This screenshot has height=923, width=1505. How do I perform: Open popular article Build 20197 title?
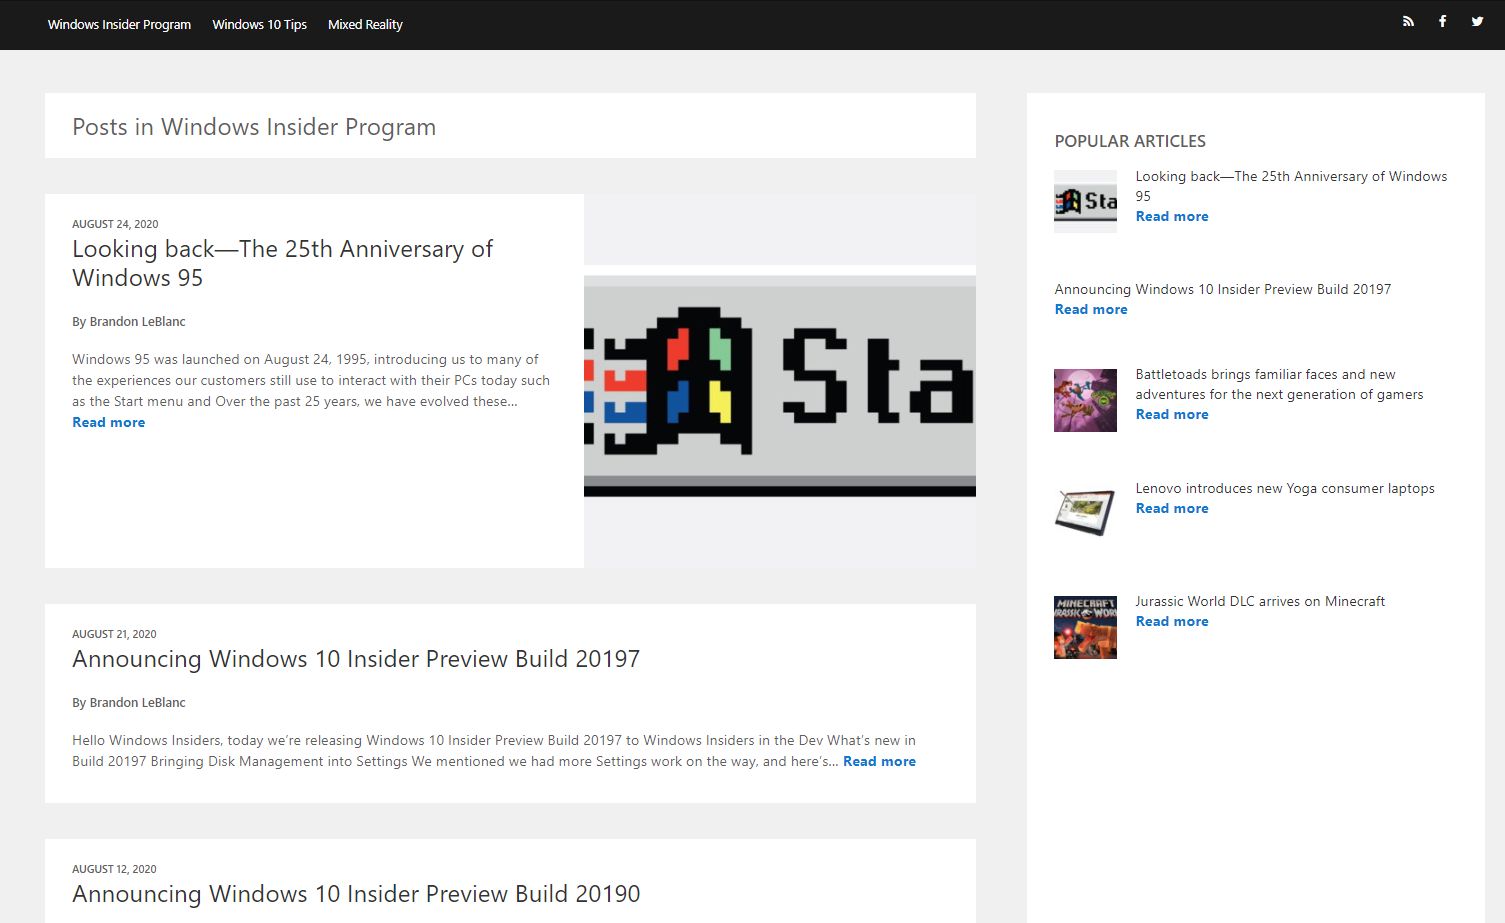pyautogui.click(x=1223, y=289)
